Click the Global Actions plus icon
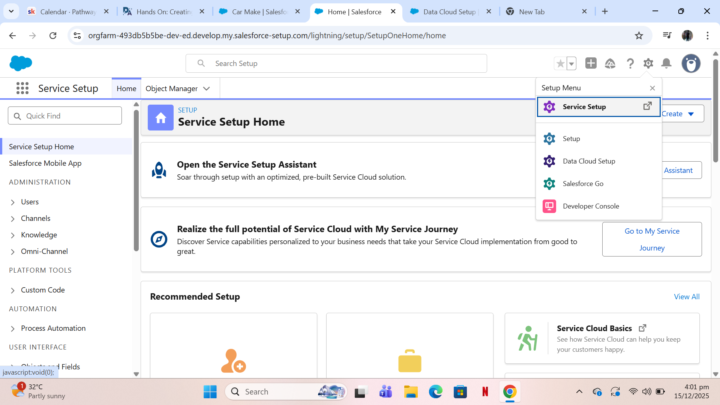Image resolution: width=720 pixels, height=405 pixels. tap(591, 63)
